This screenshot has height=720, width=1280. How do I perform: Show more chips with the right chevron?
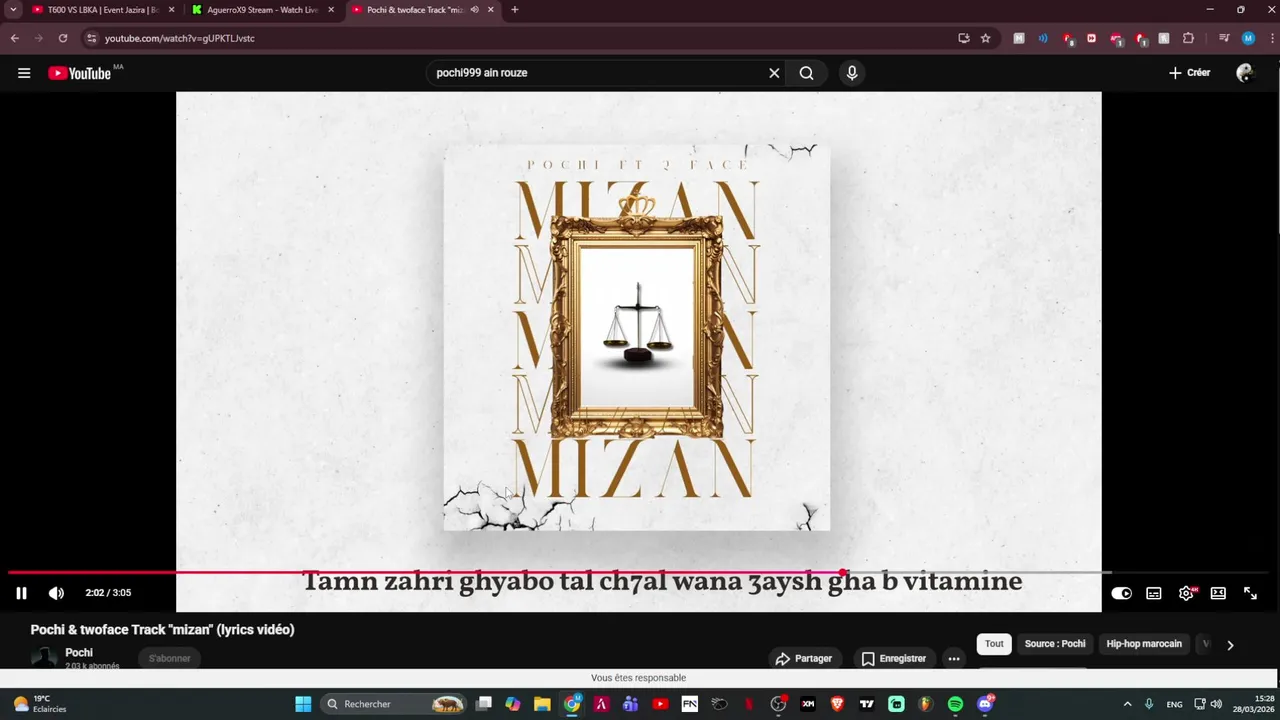[1230, 645]
